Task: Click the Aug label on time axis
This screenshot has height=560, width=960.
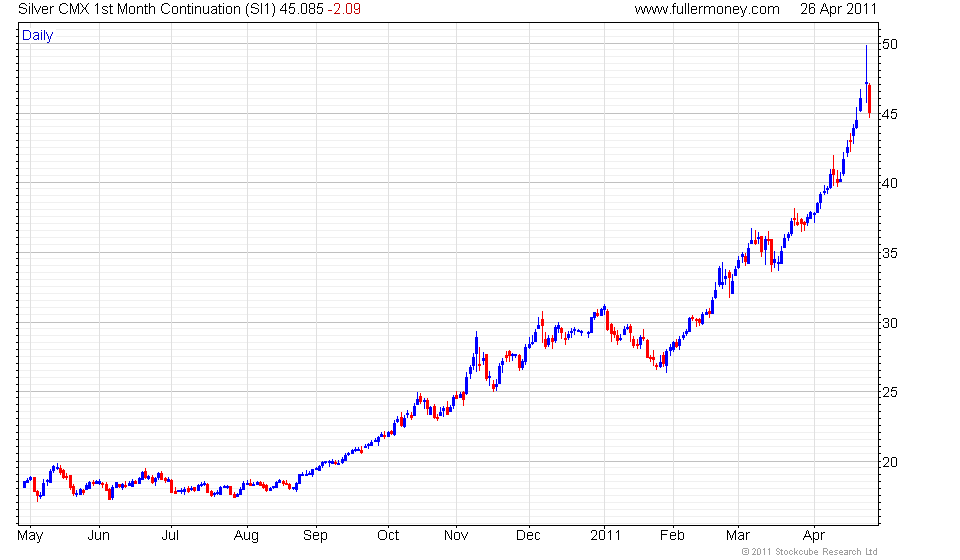Action: coord(246,536)
